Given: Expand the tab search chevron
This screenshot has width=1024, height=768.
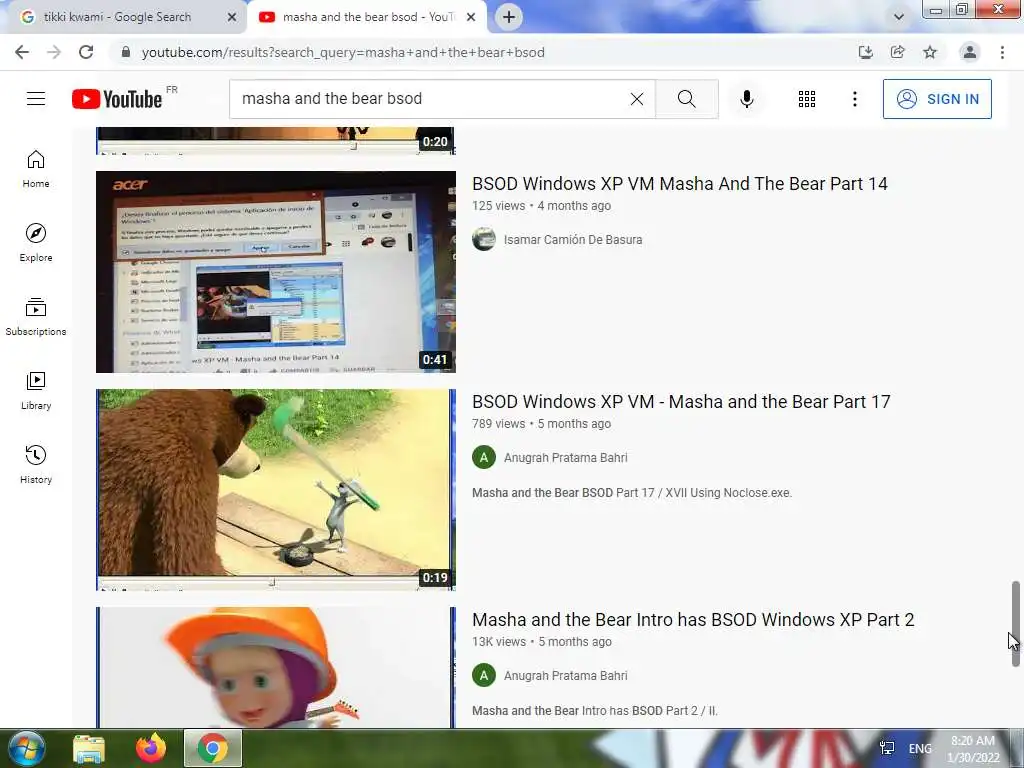Looking at the screenshot, I should (899, 17).
